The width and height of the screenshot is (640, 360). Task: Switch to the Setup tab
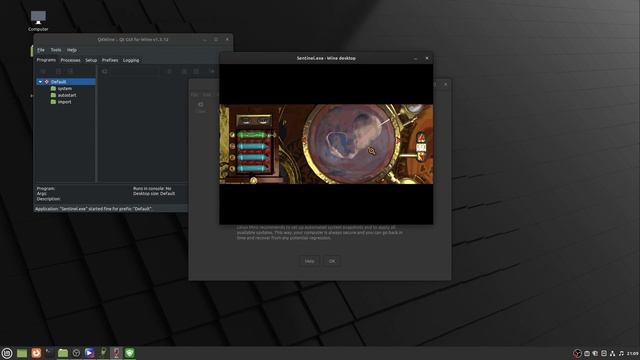coord(91,60)
